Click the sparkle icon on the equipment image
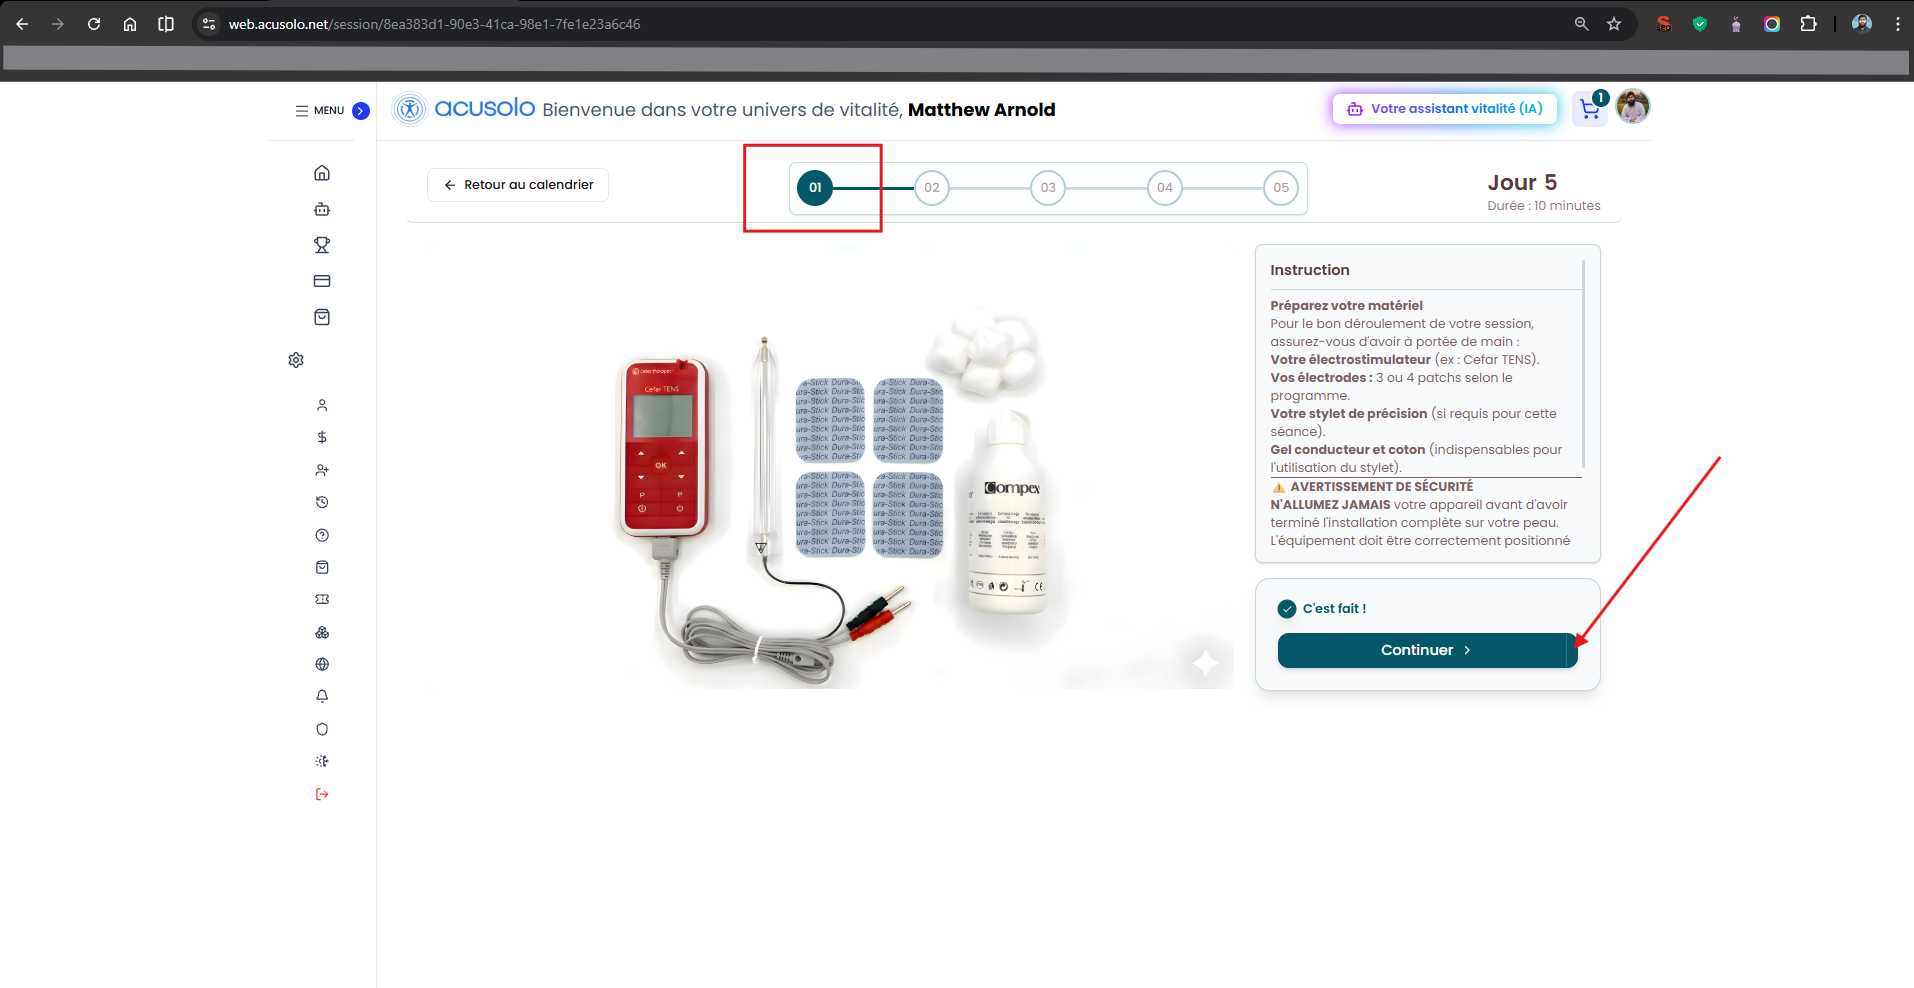 [x=1205, y=662]
